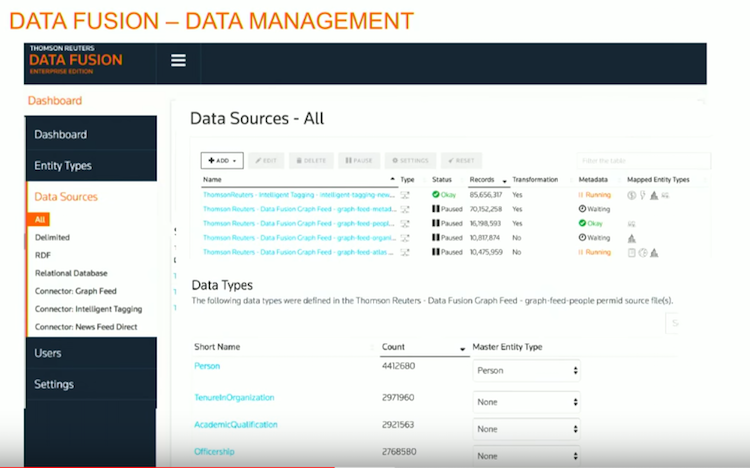Screen dimensions: 750x468
Task: Open Users section in the sidebar
Action: click(91, 353)
